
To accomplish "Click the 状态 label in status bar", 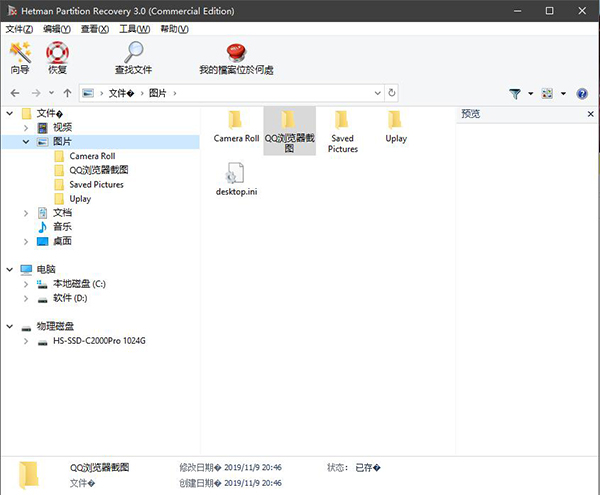I will click(337, 467).
